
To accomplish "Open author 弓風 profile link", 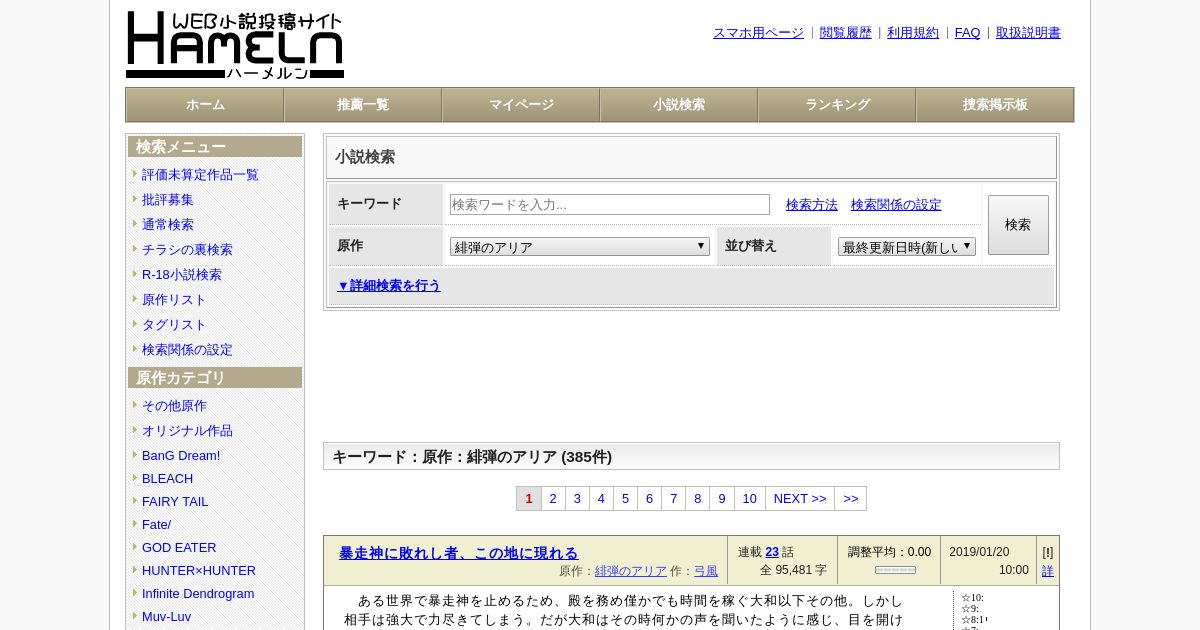I will click(x=706, y=571).
